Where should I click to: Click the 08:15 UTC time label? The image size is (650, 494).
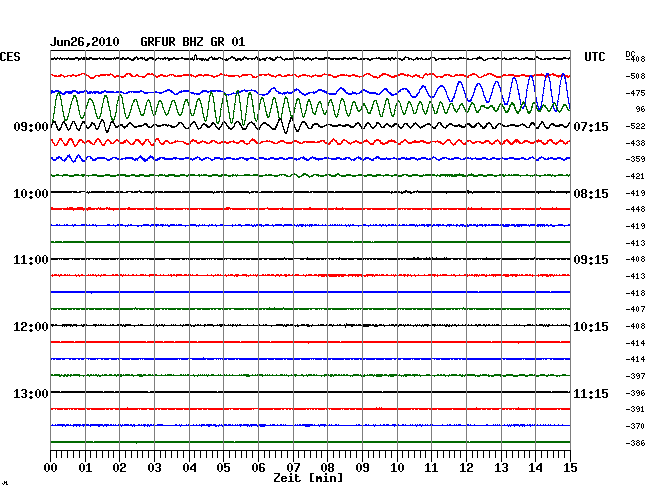pos(591,194)
